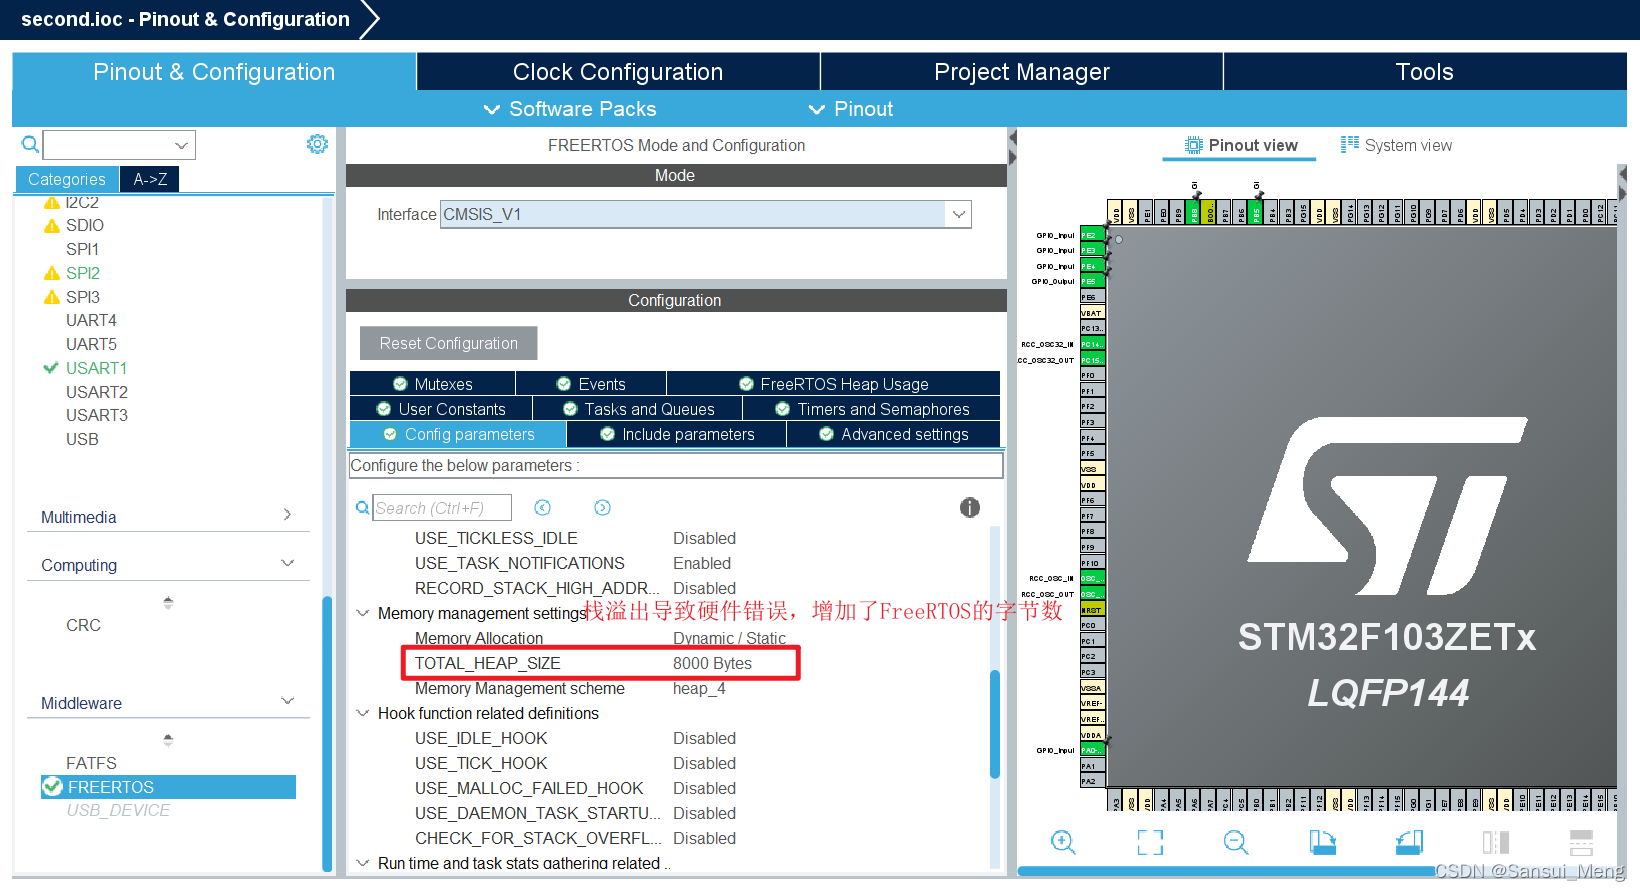Open the User Constants tab
Screen dimensions: 1640x891
click(441, 409)
